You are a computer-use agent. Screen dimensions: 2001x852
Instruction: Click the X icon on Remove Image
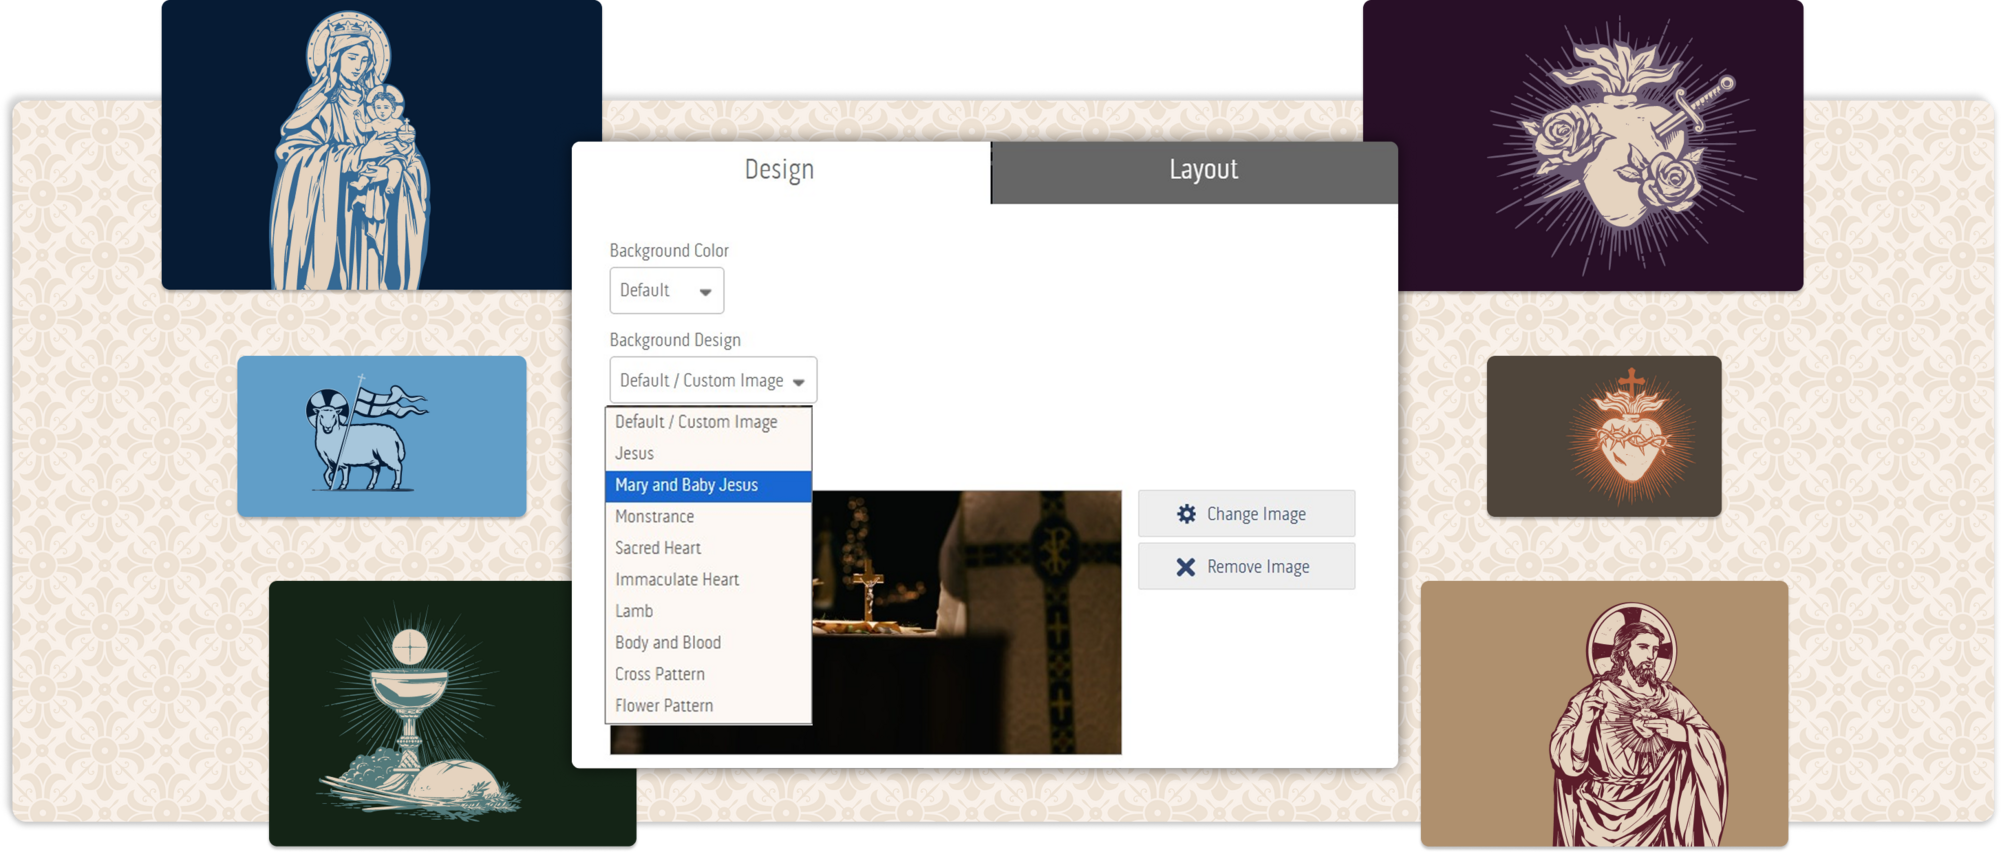1186,567
